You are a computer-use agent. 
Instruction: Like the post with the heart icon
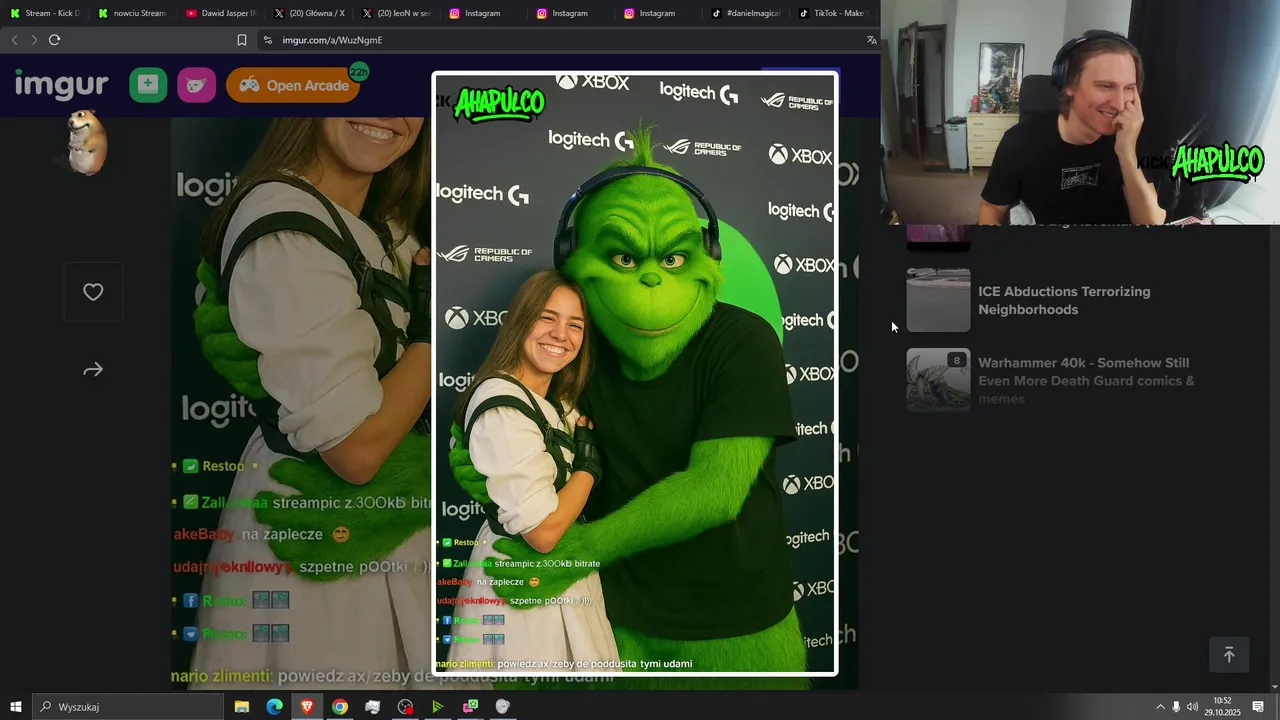(93, 292)
